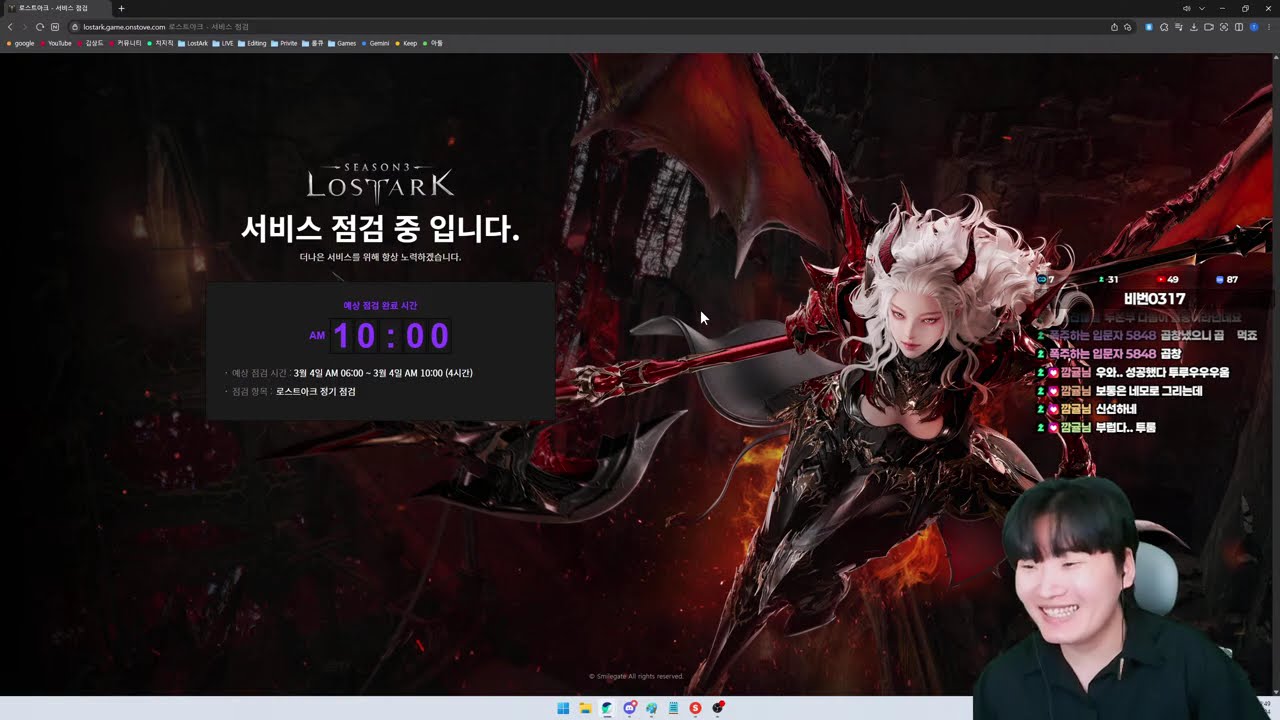This screenshot has height=720, width=1280.
Task: Open the notepad taskbar icon
Action: tap(674, 708)
